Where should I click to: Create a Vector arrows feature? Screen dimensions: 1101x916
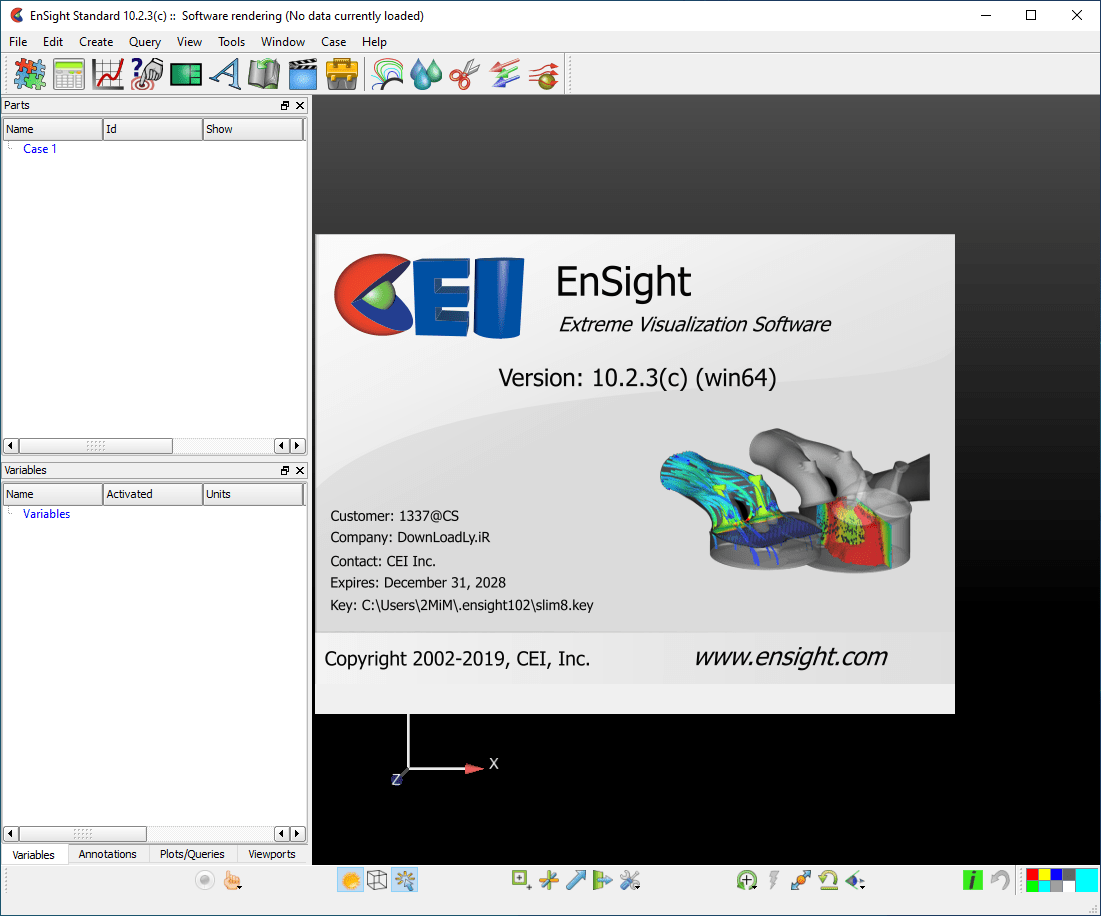point(504,73)
